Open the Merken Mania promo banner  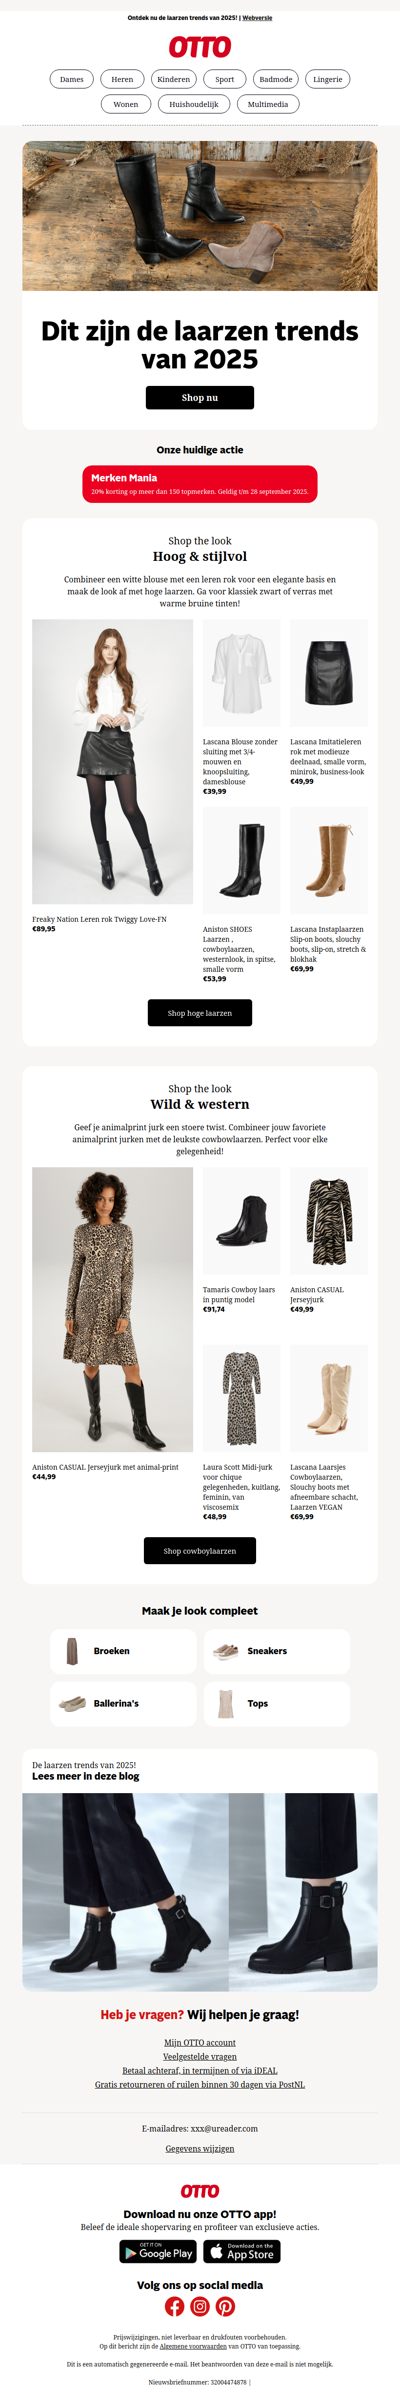pos(200,484)
